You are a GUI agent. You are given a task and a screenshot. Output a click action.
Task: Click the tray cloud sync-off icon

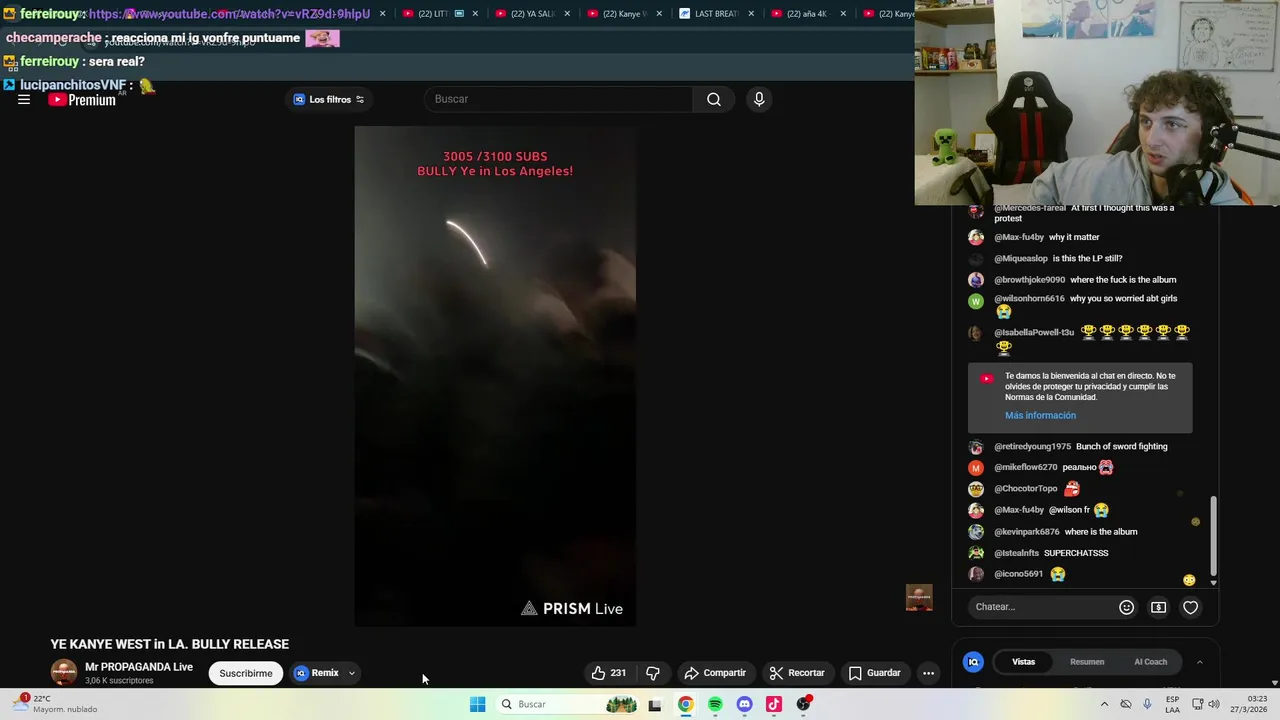(x=1126, y=704)
